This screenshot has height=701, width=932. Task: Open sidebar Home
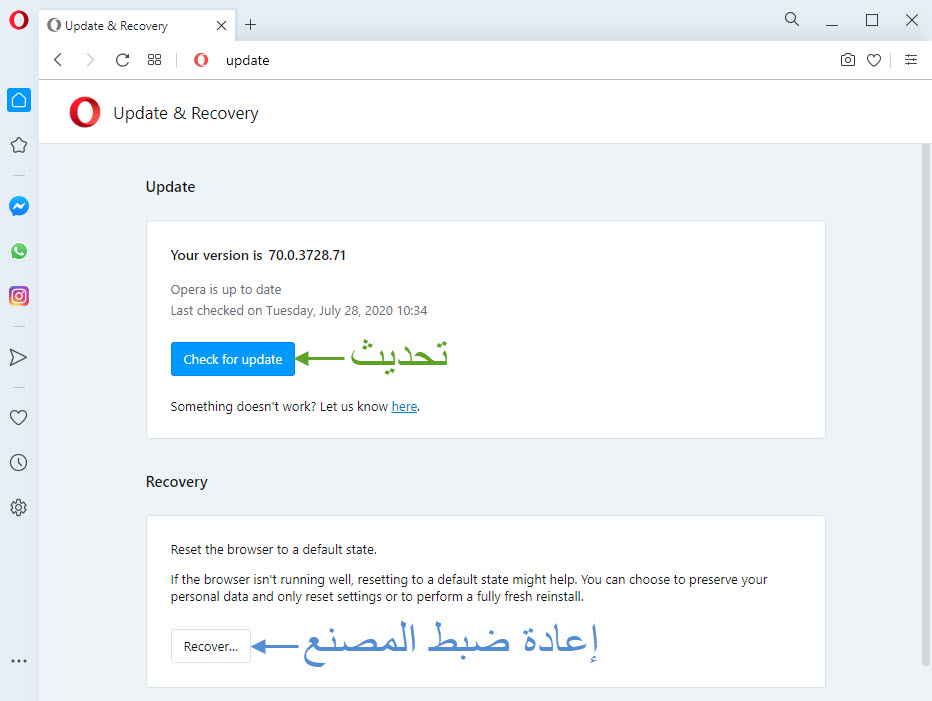click(19, 100)
